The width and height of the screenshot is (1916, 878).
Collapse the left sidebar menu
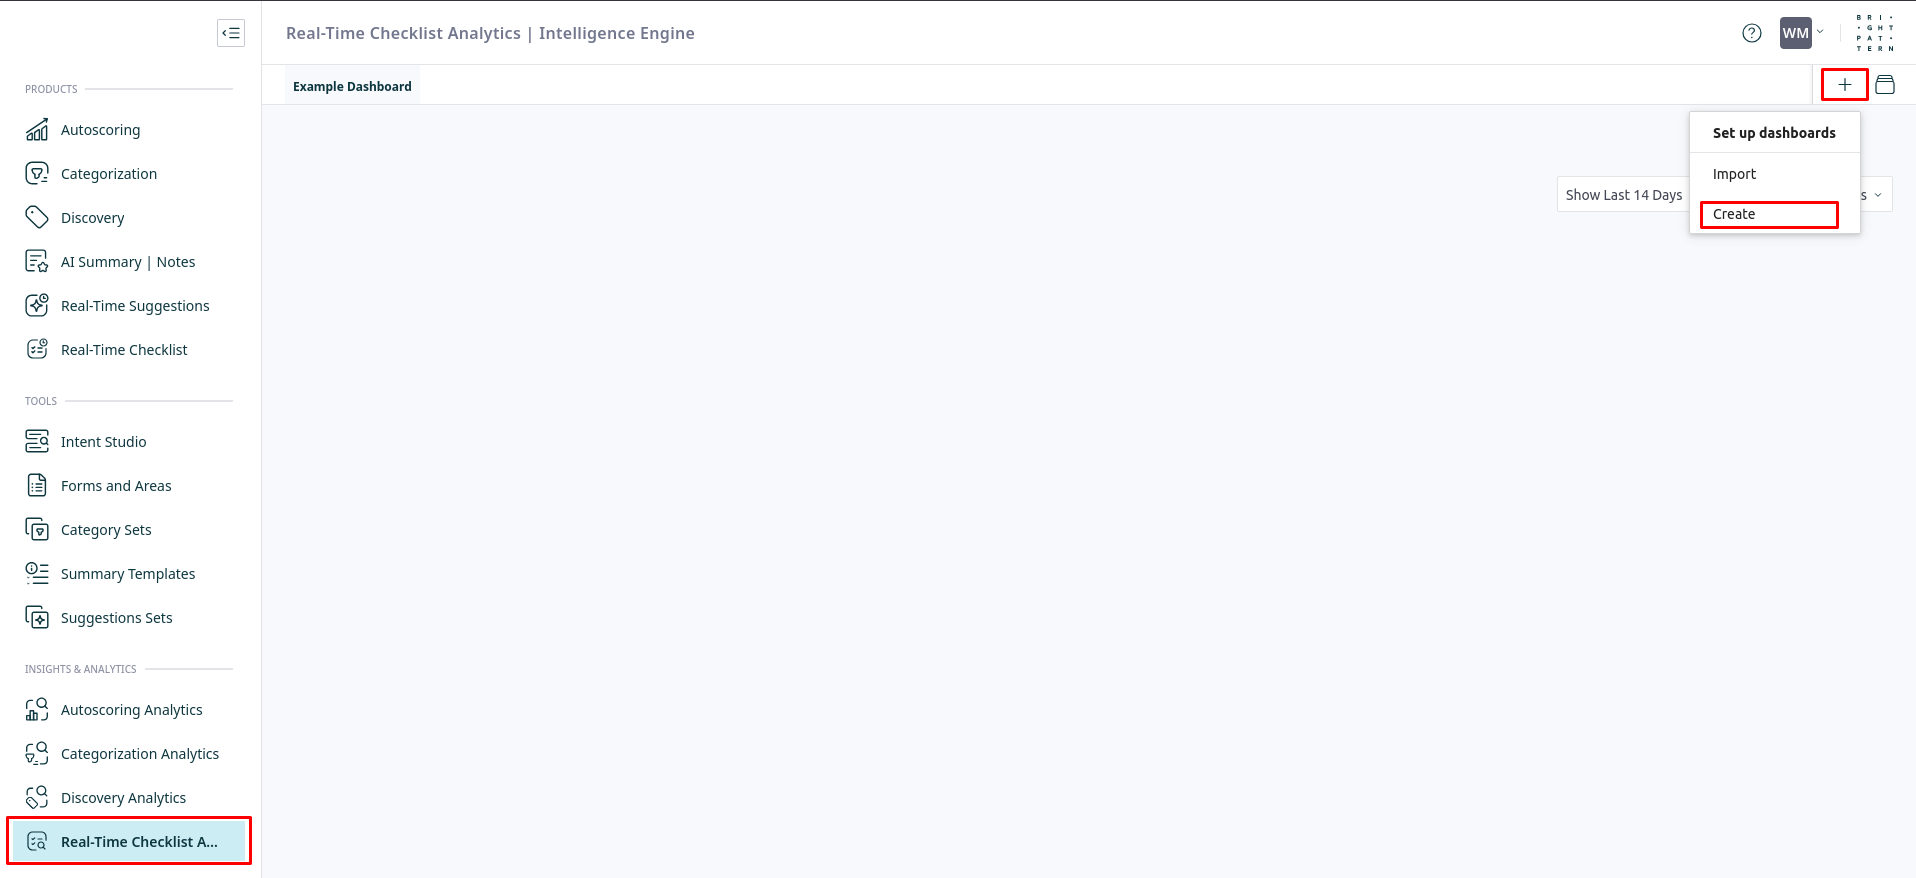pos(231,33)
